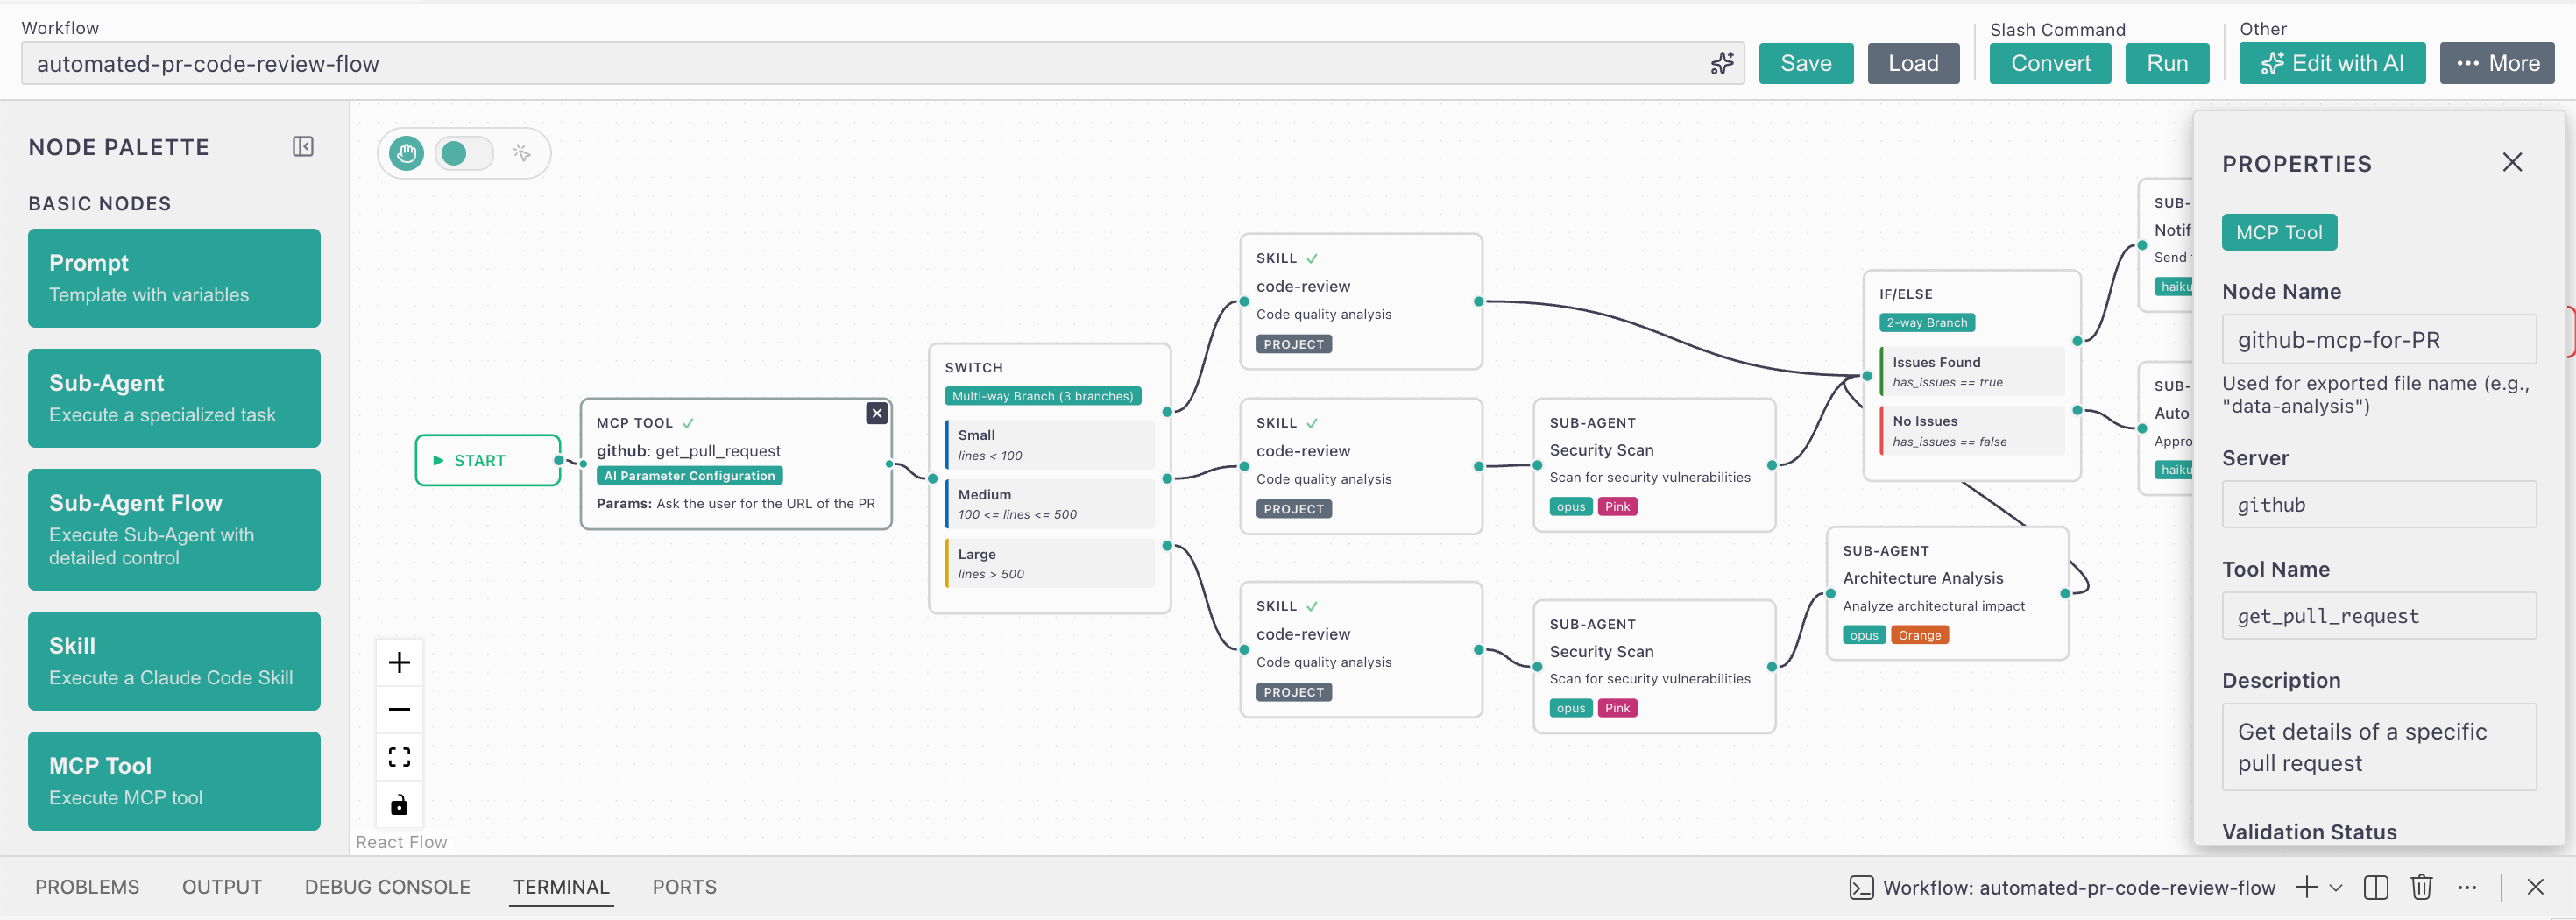Click the Large branch lines > 500
This screenshot has width=2576, height=920.
tap(1050, 564)
